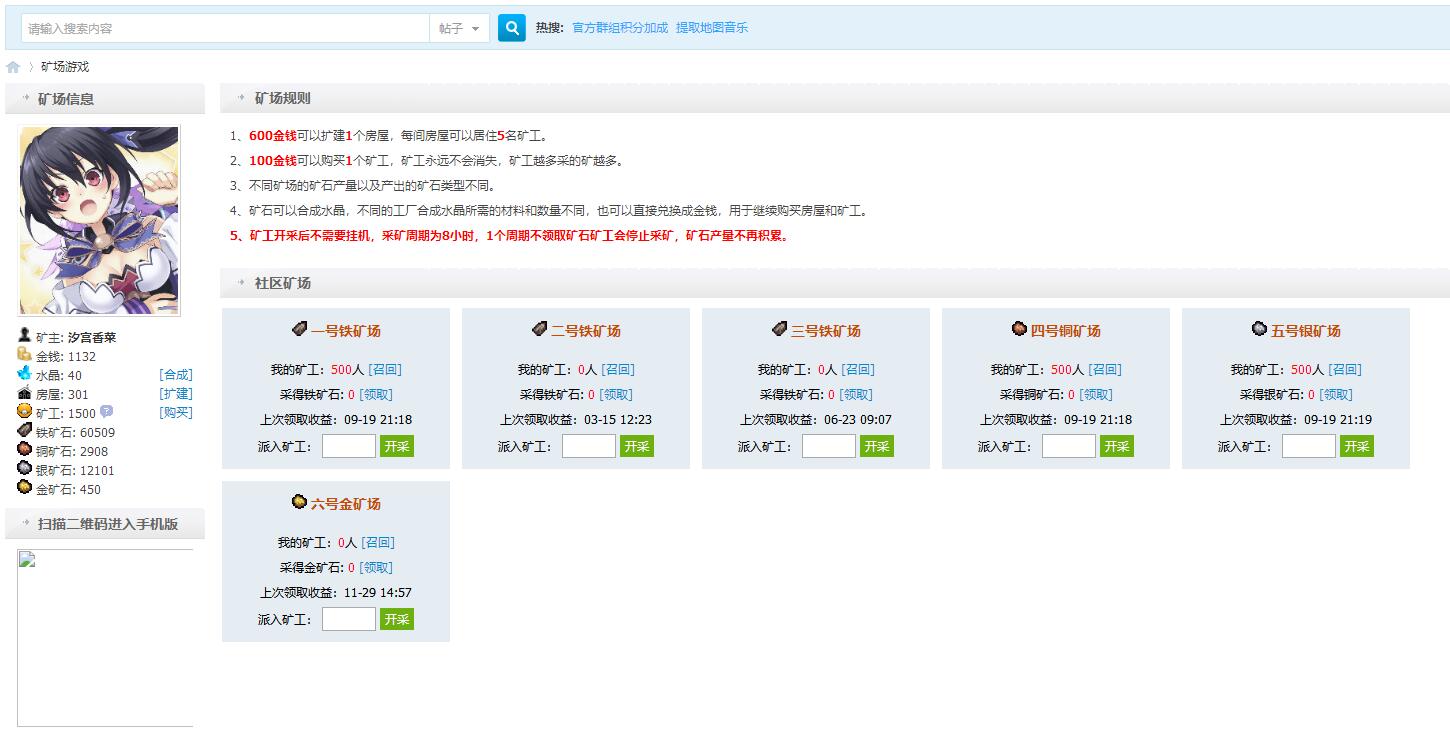
Task: Click the crystal icon in mine info
Action: (25, 374)
